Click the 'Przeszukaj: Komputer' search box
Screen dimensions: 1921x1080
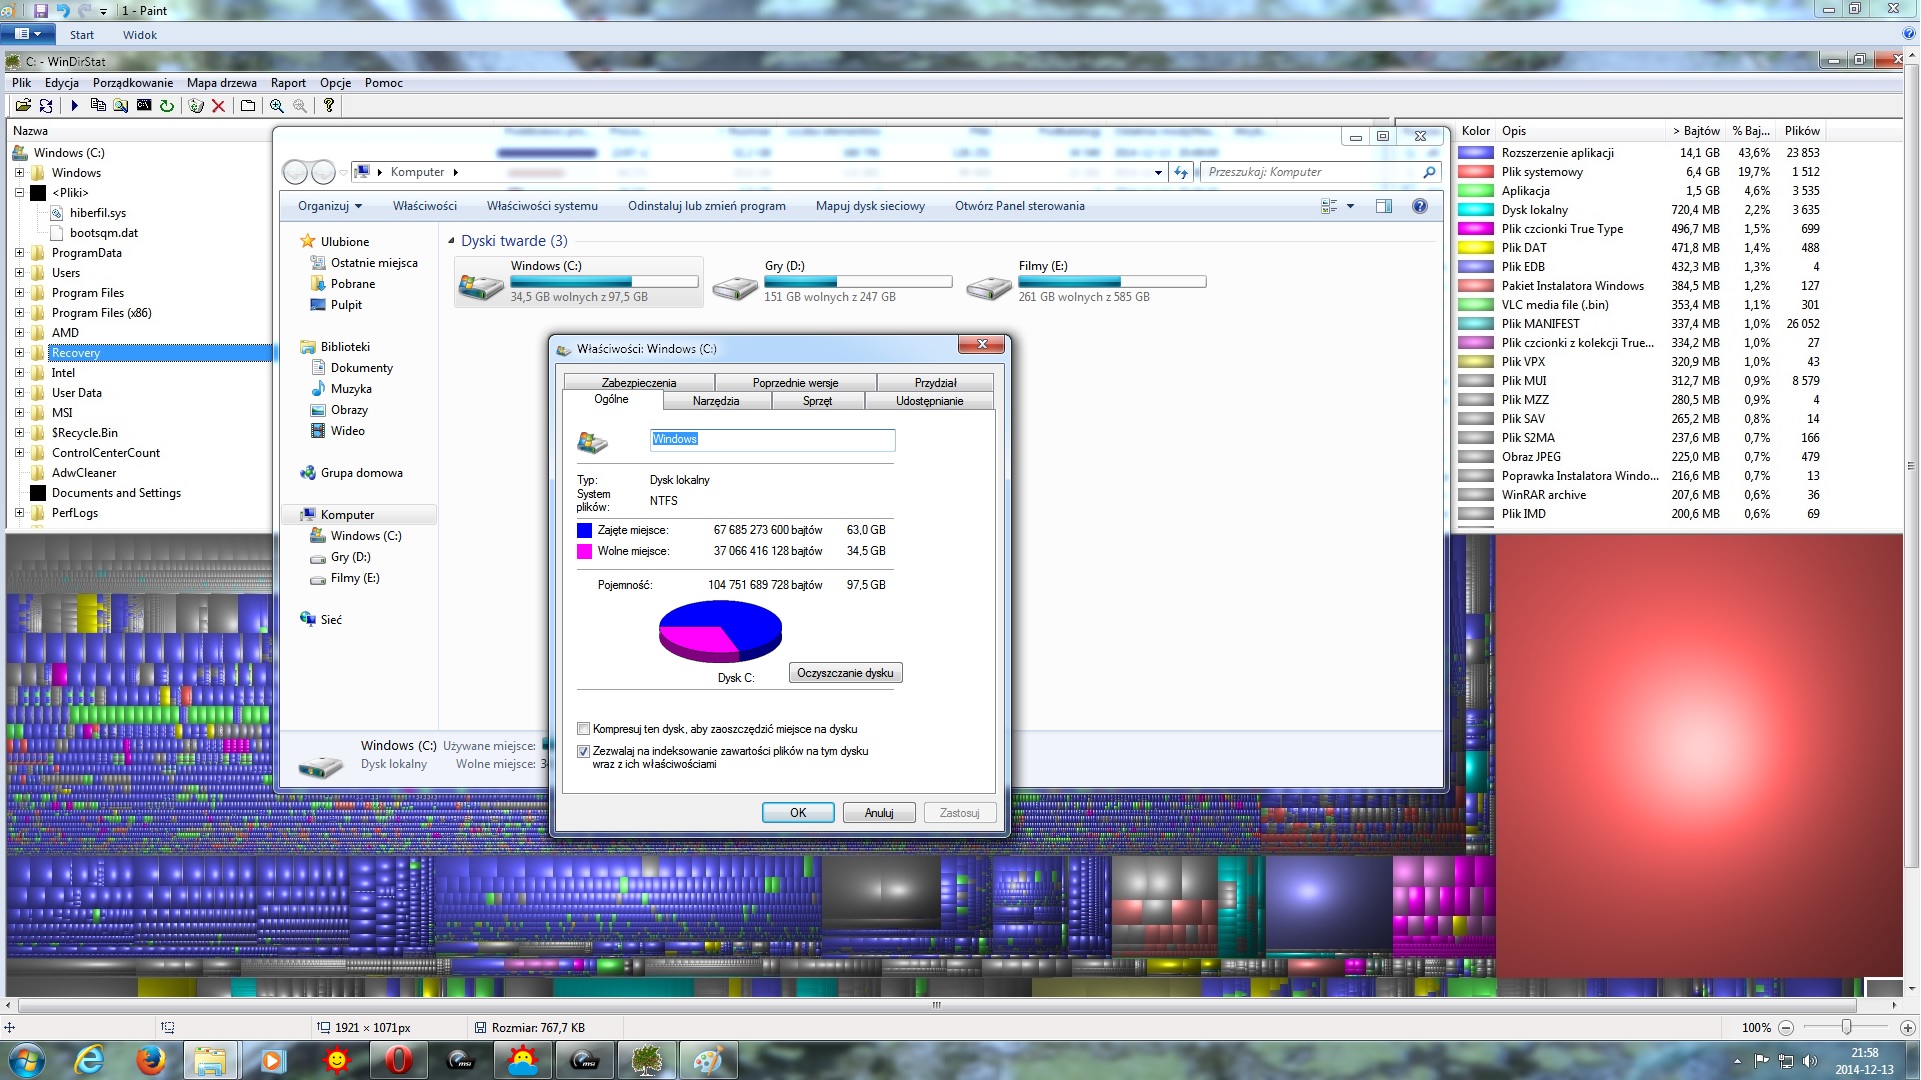[1320, 172]
